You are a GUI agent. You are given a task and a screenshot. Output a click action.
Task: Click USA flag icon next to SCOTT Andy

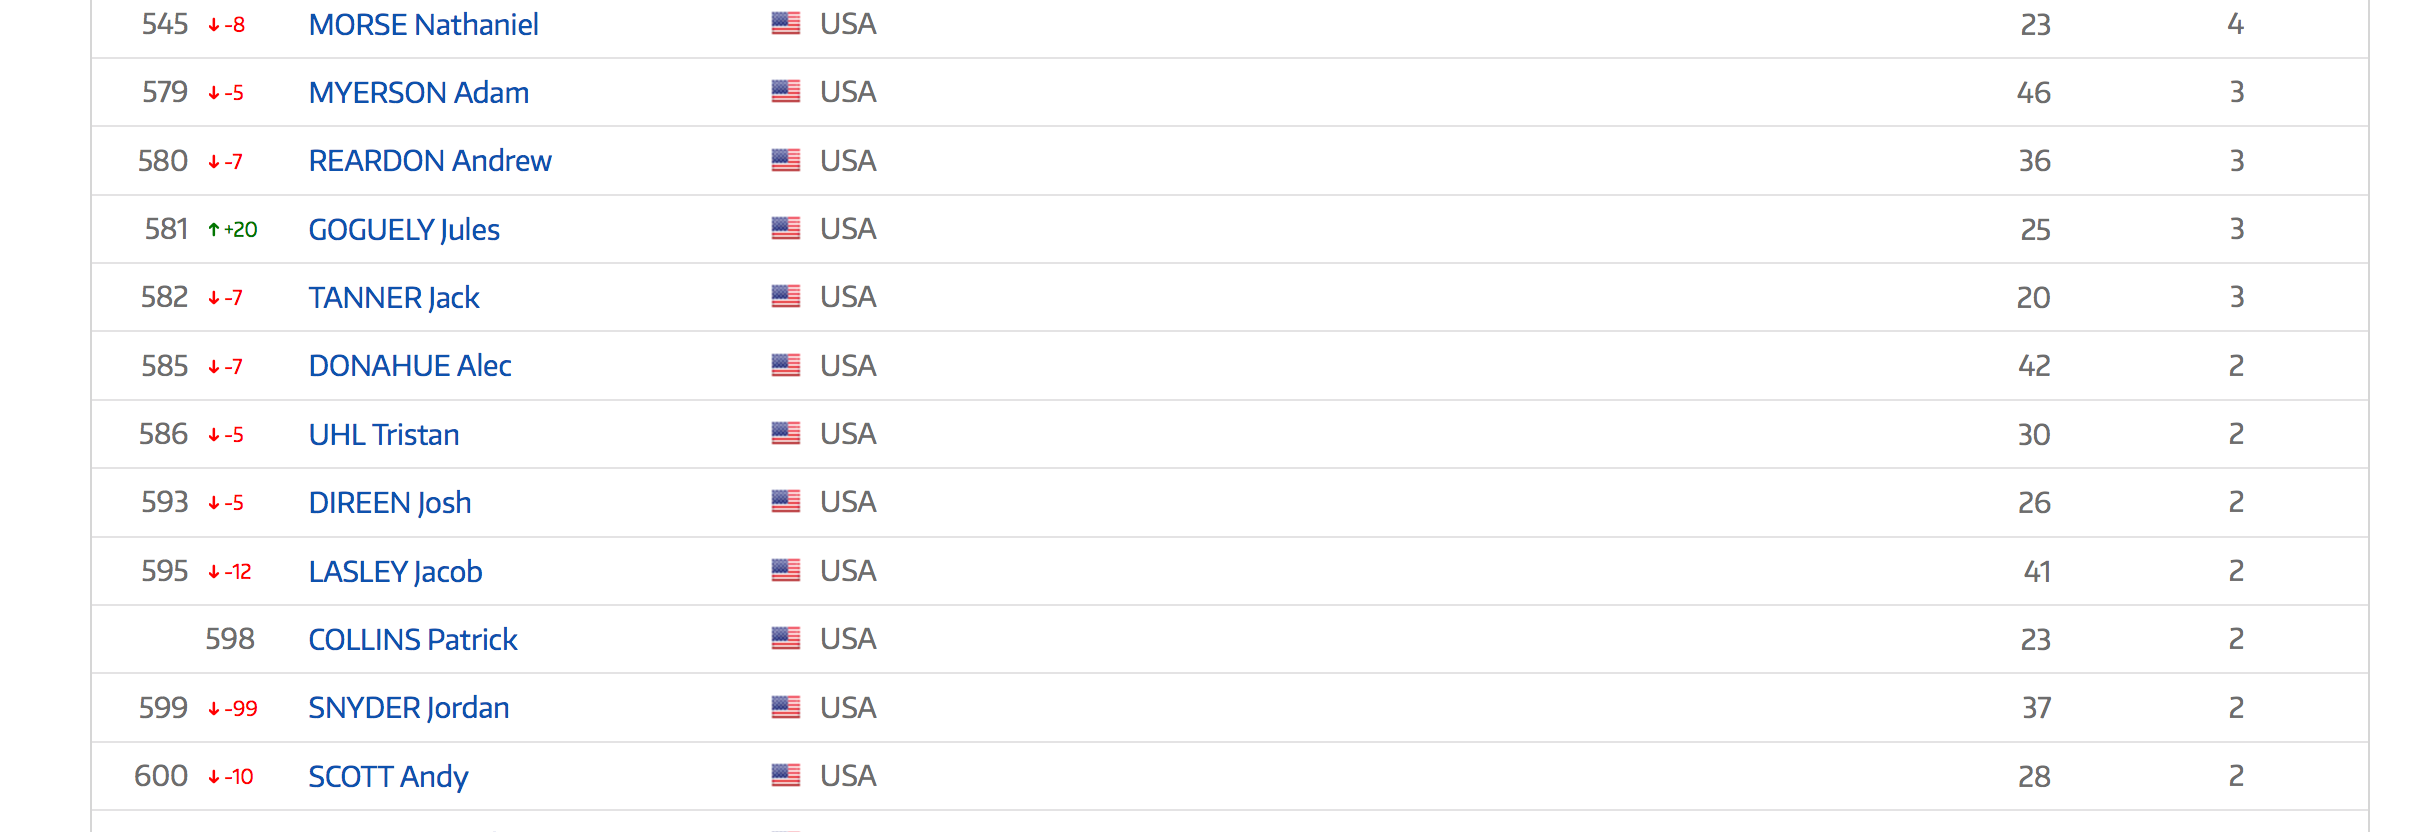(786, 775)
